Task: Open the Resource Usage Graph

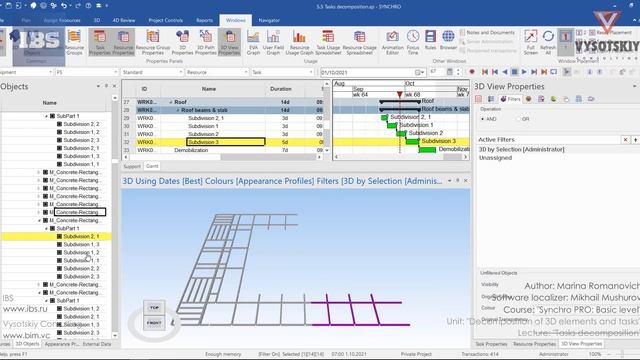Action: 299,42
